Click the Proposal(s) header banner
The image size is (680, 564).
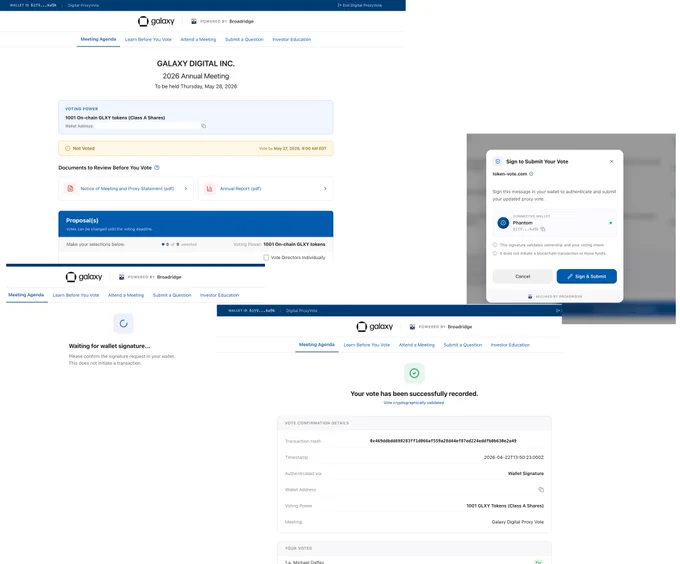point(196,224)
